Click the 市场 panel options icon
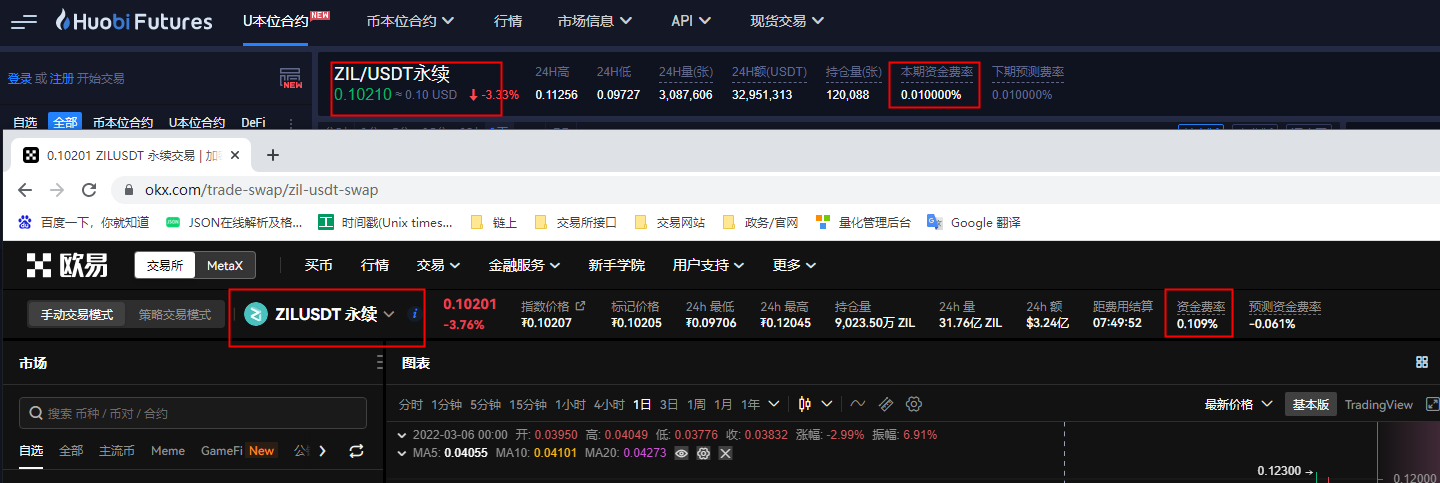This screenshot has height=483, width=1440. pos(379,363)
